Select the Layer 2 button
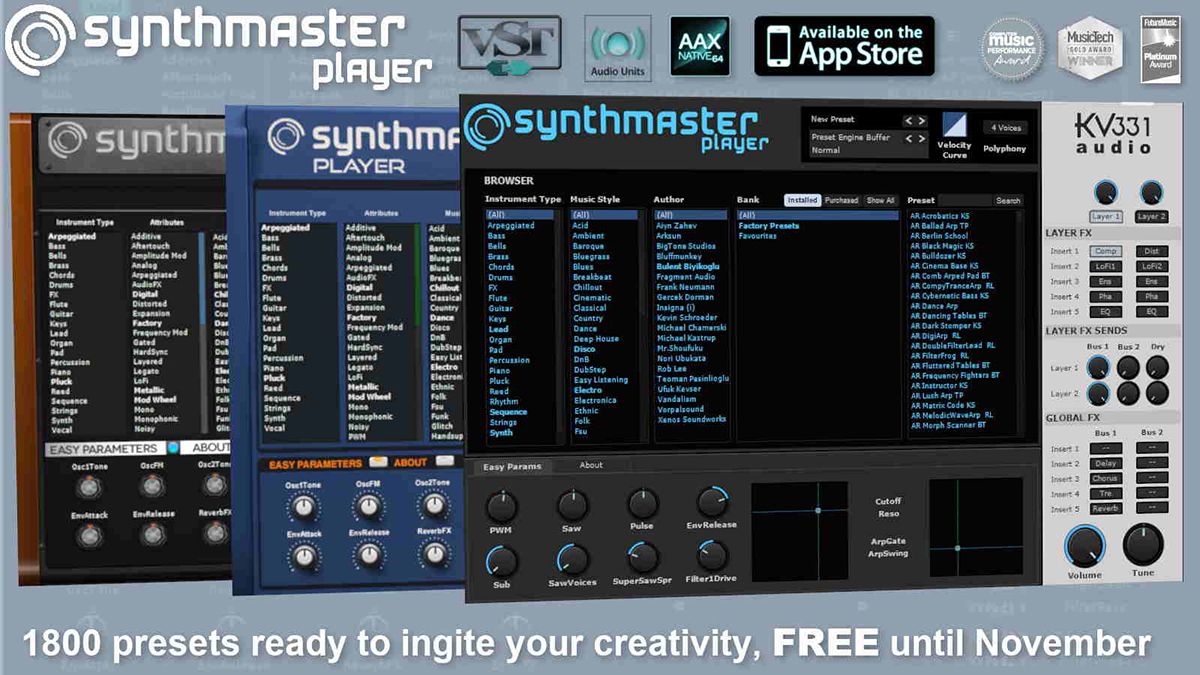 point(1151,216)
